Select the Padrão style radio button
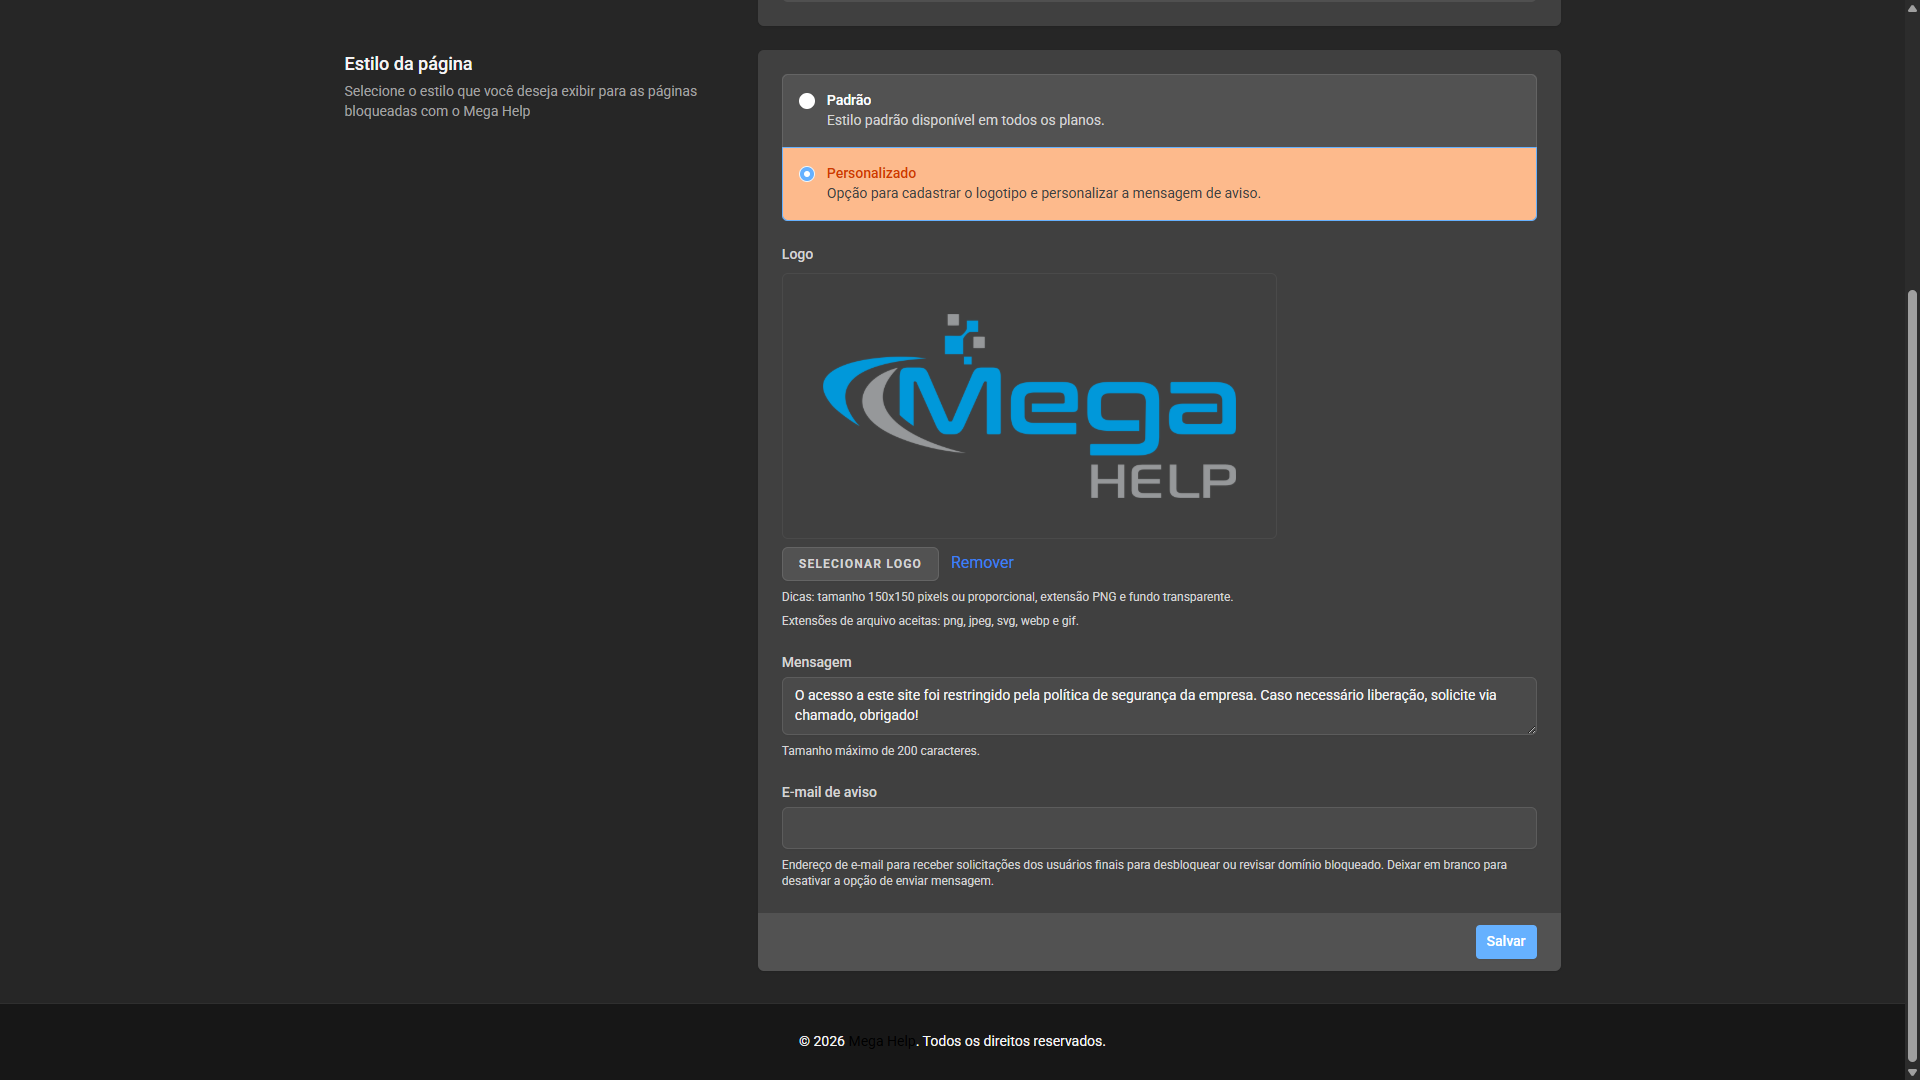 [x=807, y=101]
